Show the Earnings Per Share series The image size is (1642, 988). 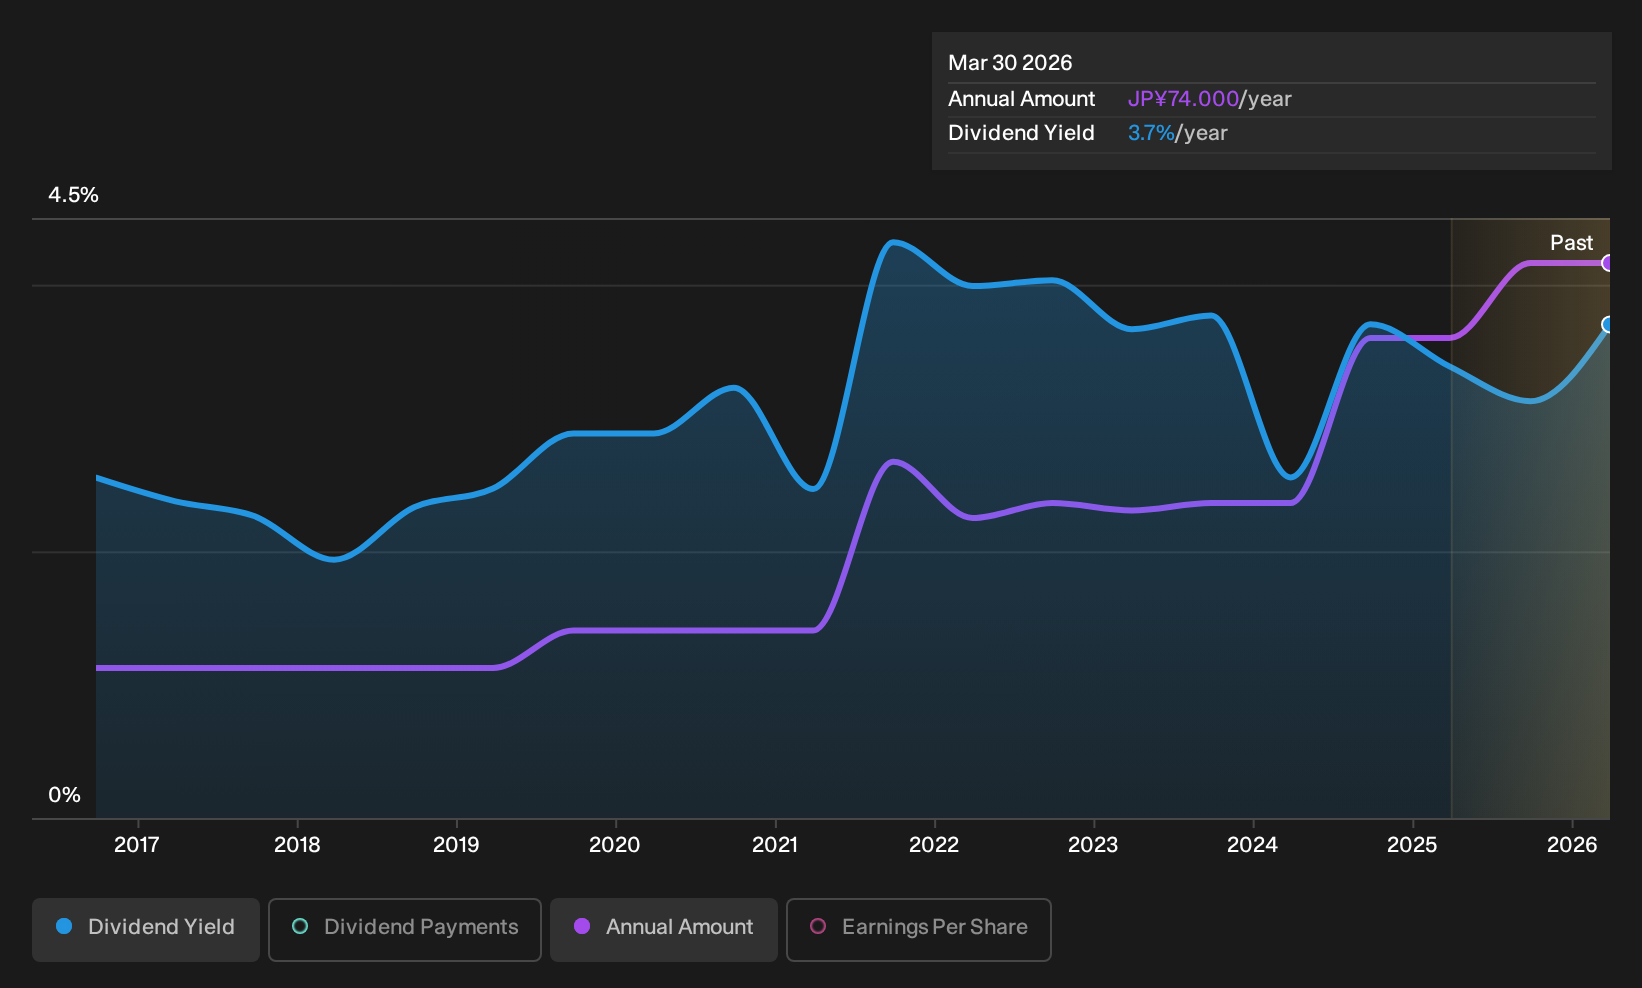[919, 929]
